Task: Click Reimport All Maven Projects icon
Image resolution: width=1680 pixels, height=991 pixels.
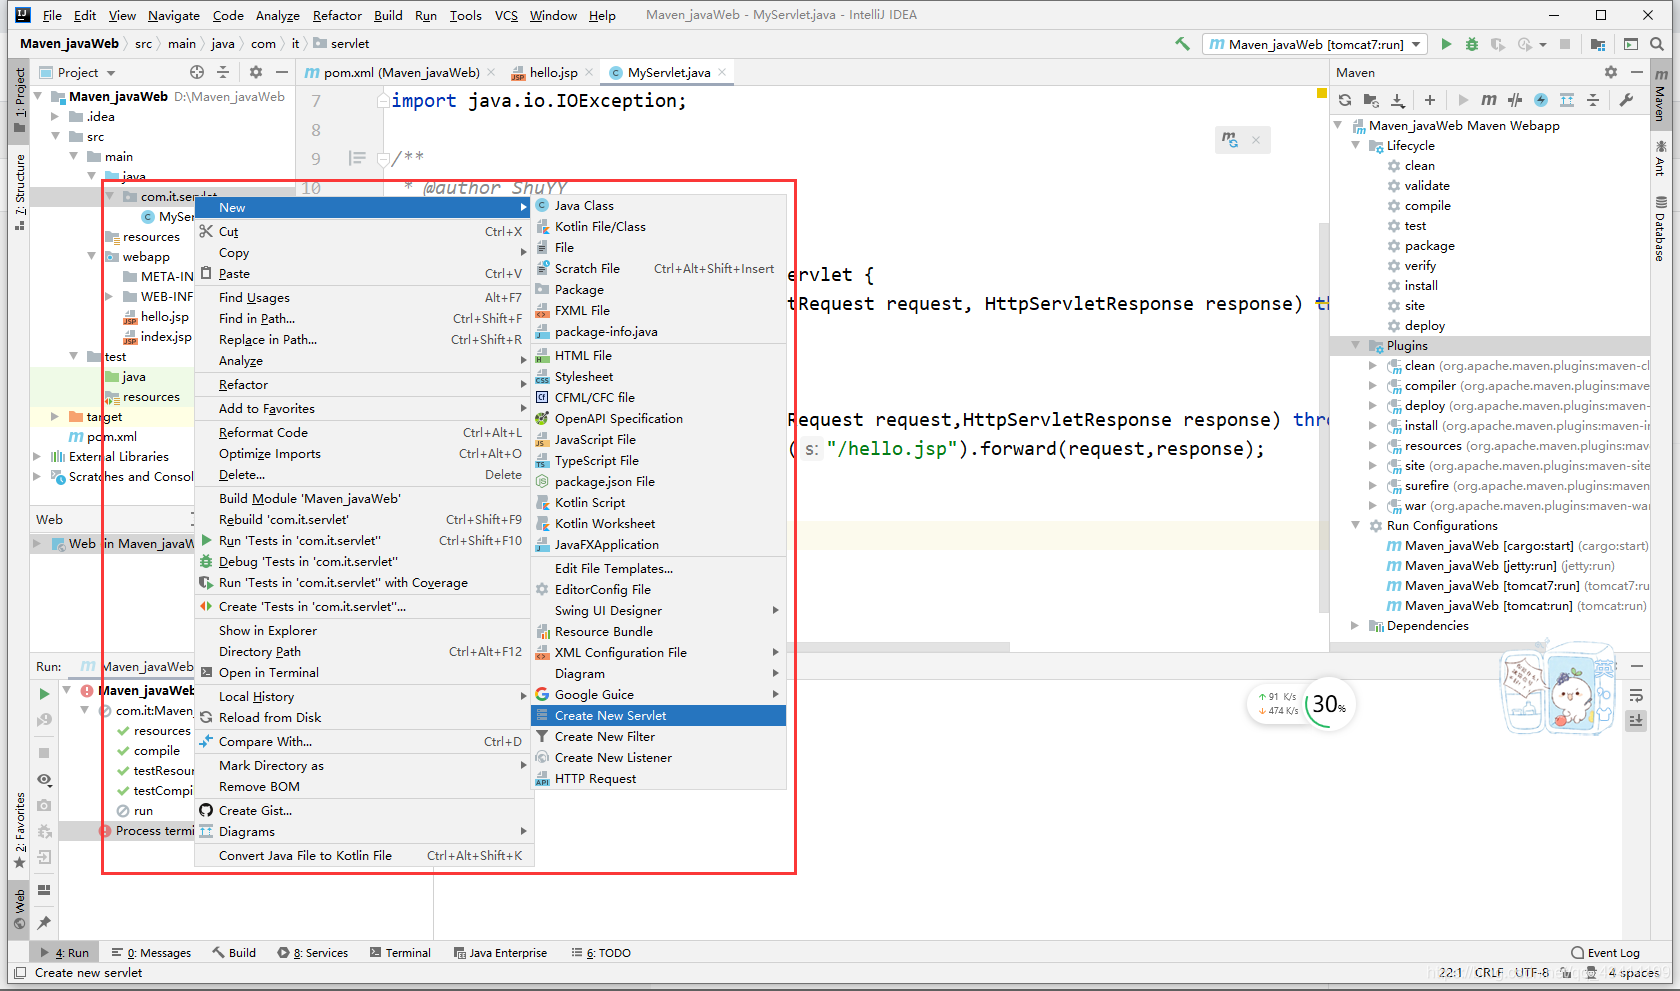Action: point(1345,100)
